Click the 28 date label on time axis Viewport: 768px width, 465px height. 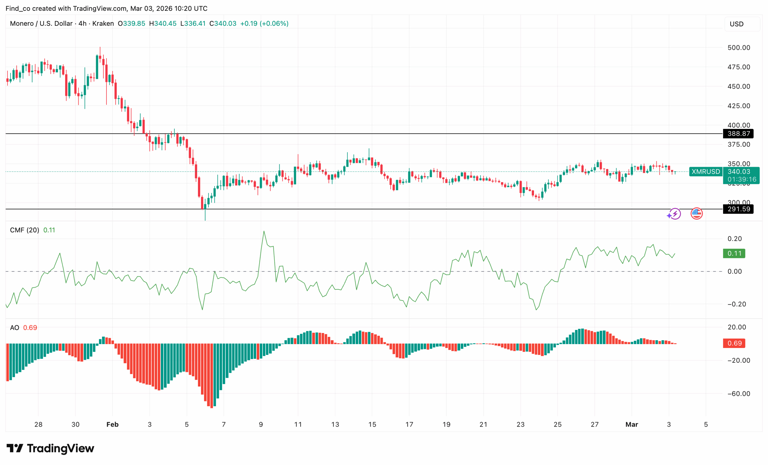click(x=39, y=424)
